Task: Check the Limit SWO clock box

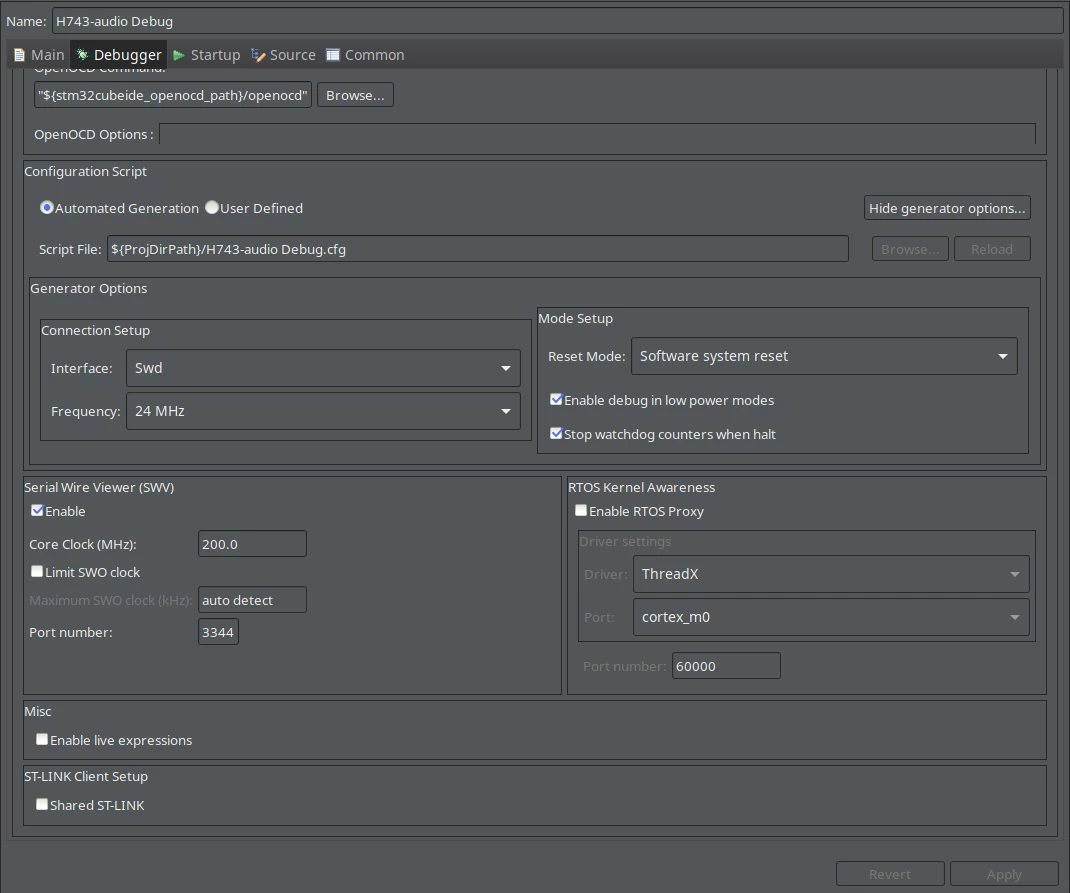Action: 38,572
